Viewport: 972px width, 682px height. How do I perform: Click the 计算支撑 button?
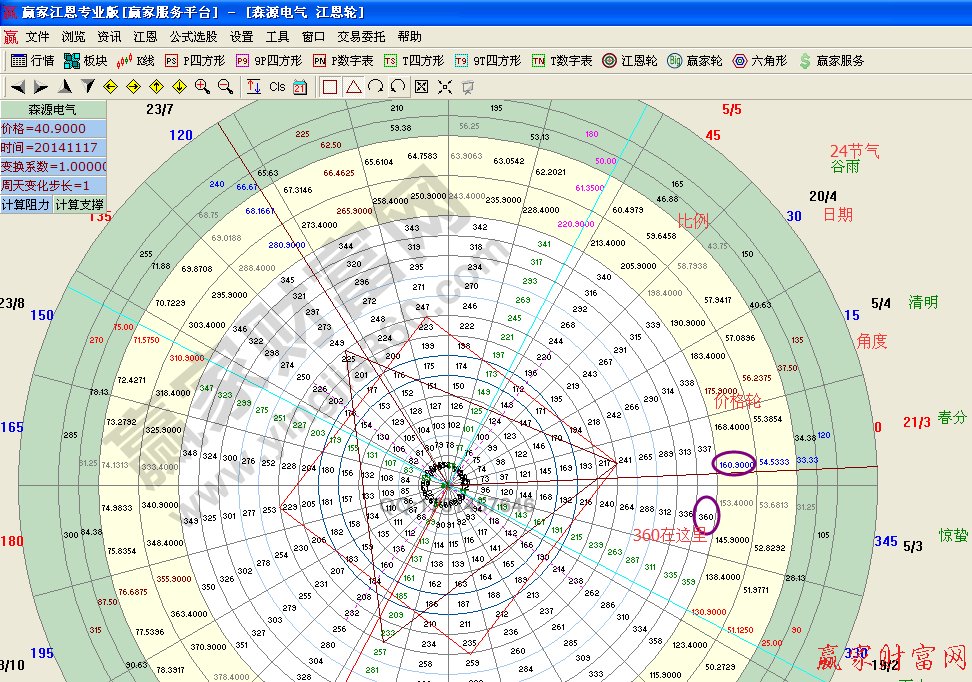coord(78,205)
